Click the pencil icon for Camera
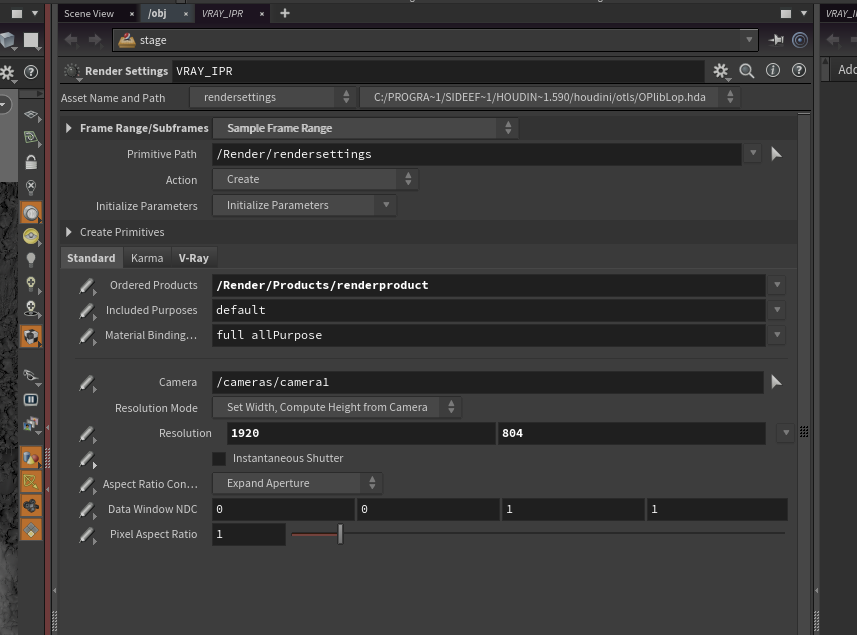 [87, 383]
